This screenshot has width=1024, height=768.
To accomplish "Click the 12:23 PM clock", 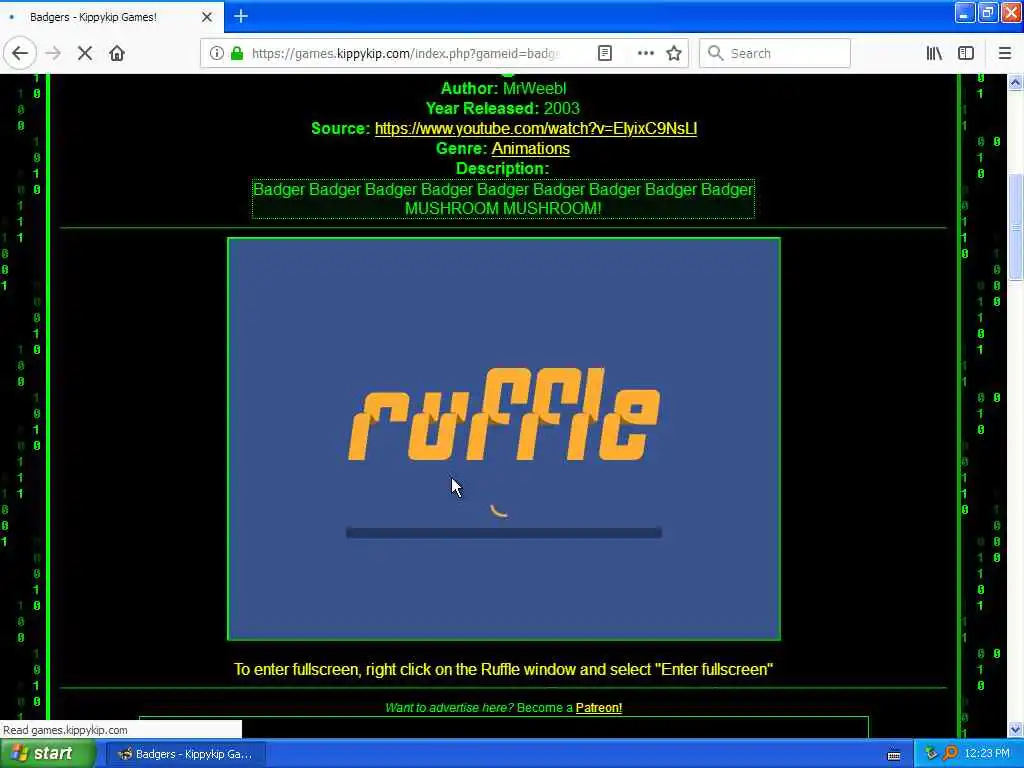I will click(x=987, y=754).
